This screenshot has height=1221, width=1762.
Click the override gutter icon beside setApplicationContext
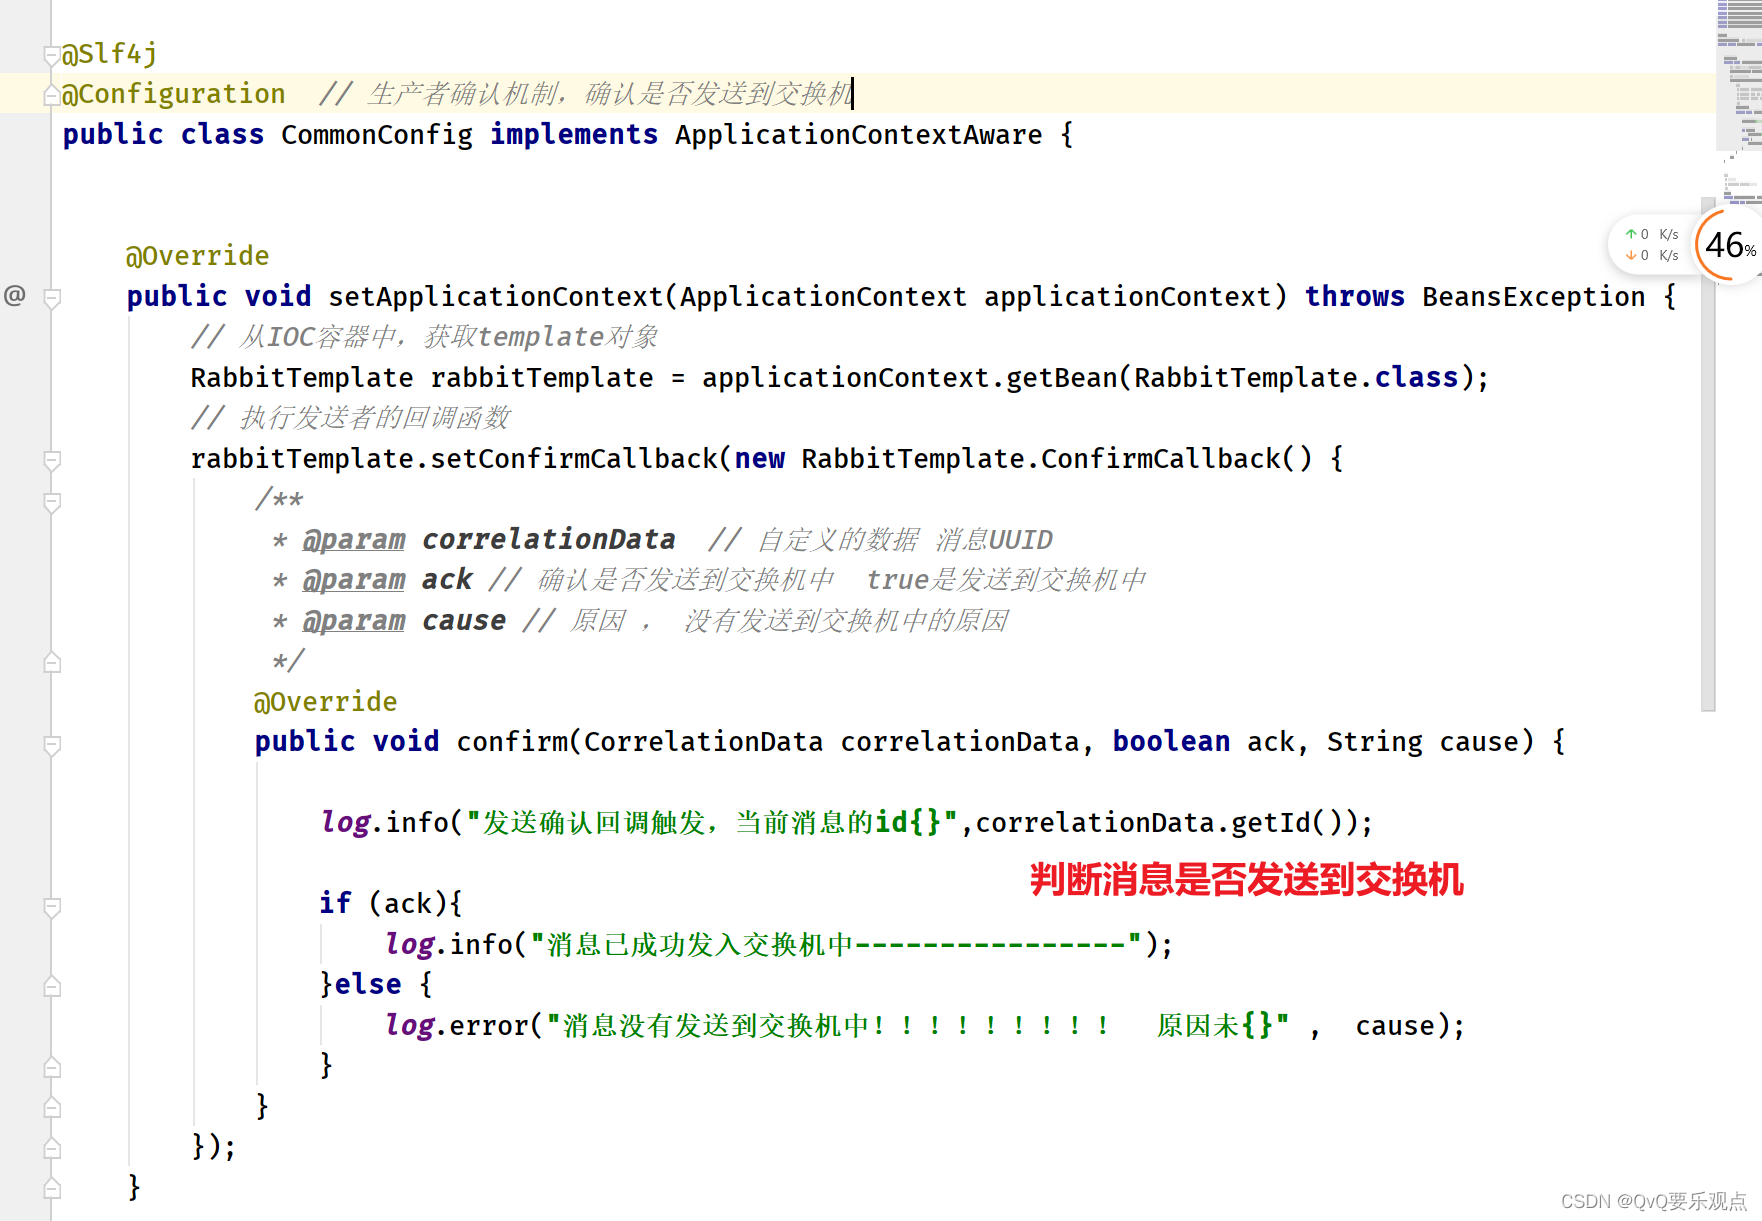pos(15,295)
